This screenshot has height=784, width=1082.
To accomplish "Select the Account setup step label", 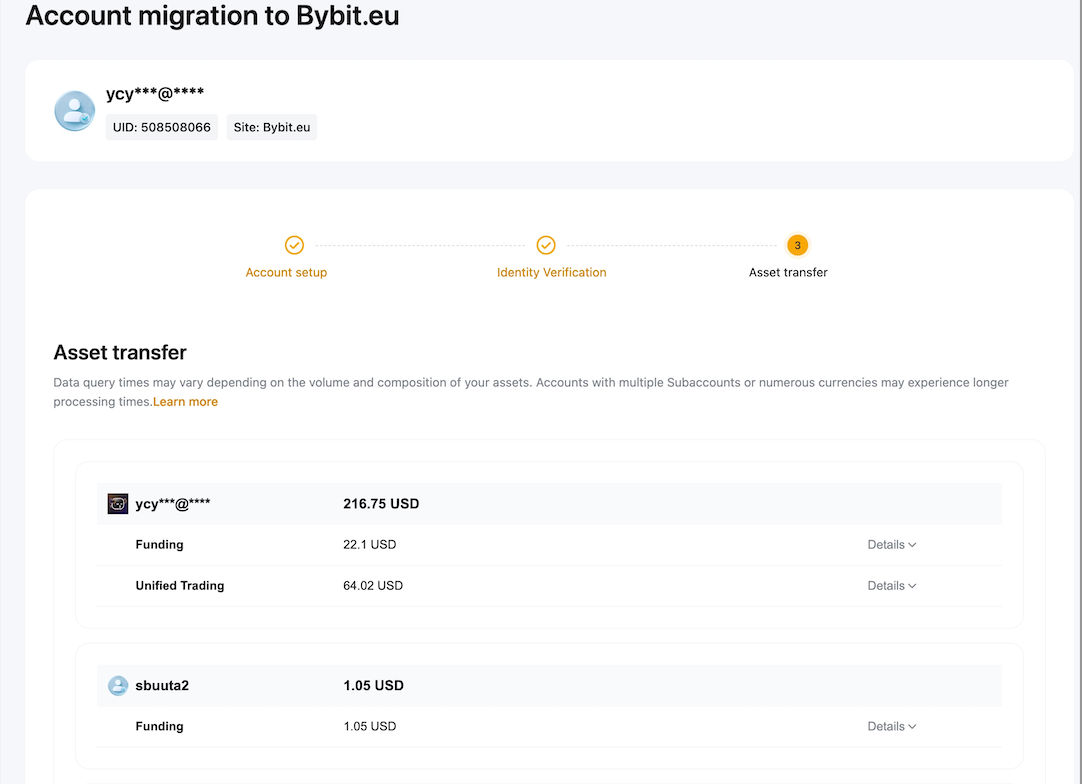I will [286, 272].
